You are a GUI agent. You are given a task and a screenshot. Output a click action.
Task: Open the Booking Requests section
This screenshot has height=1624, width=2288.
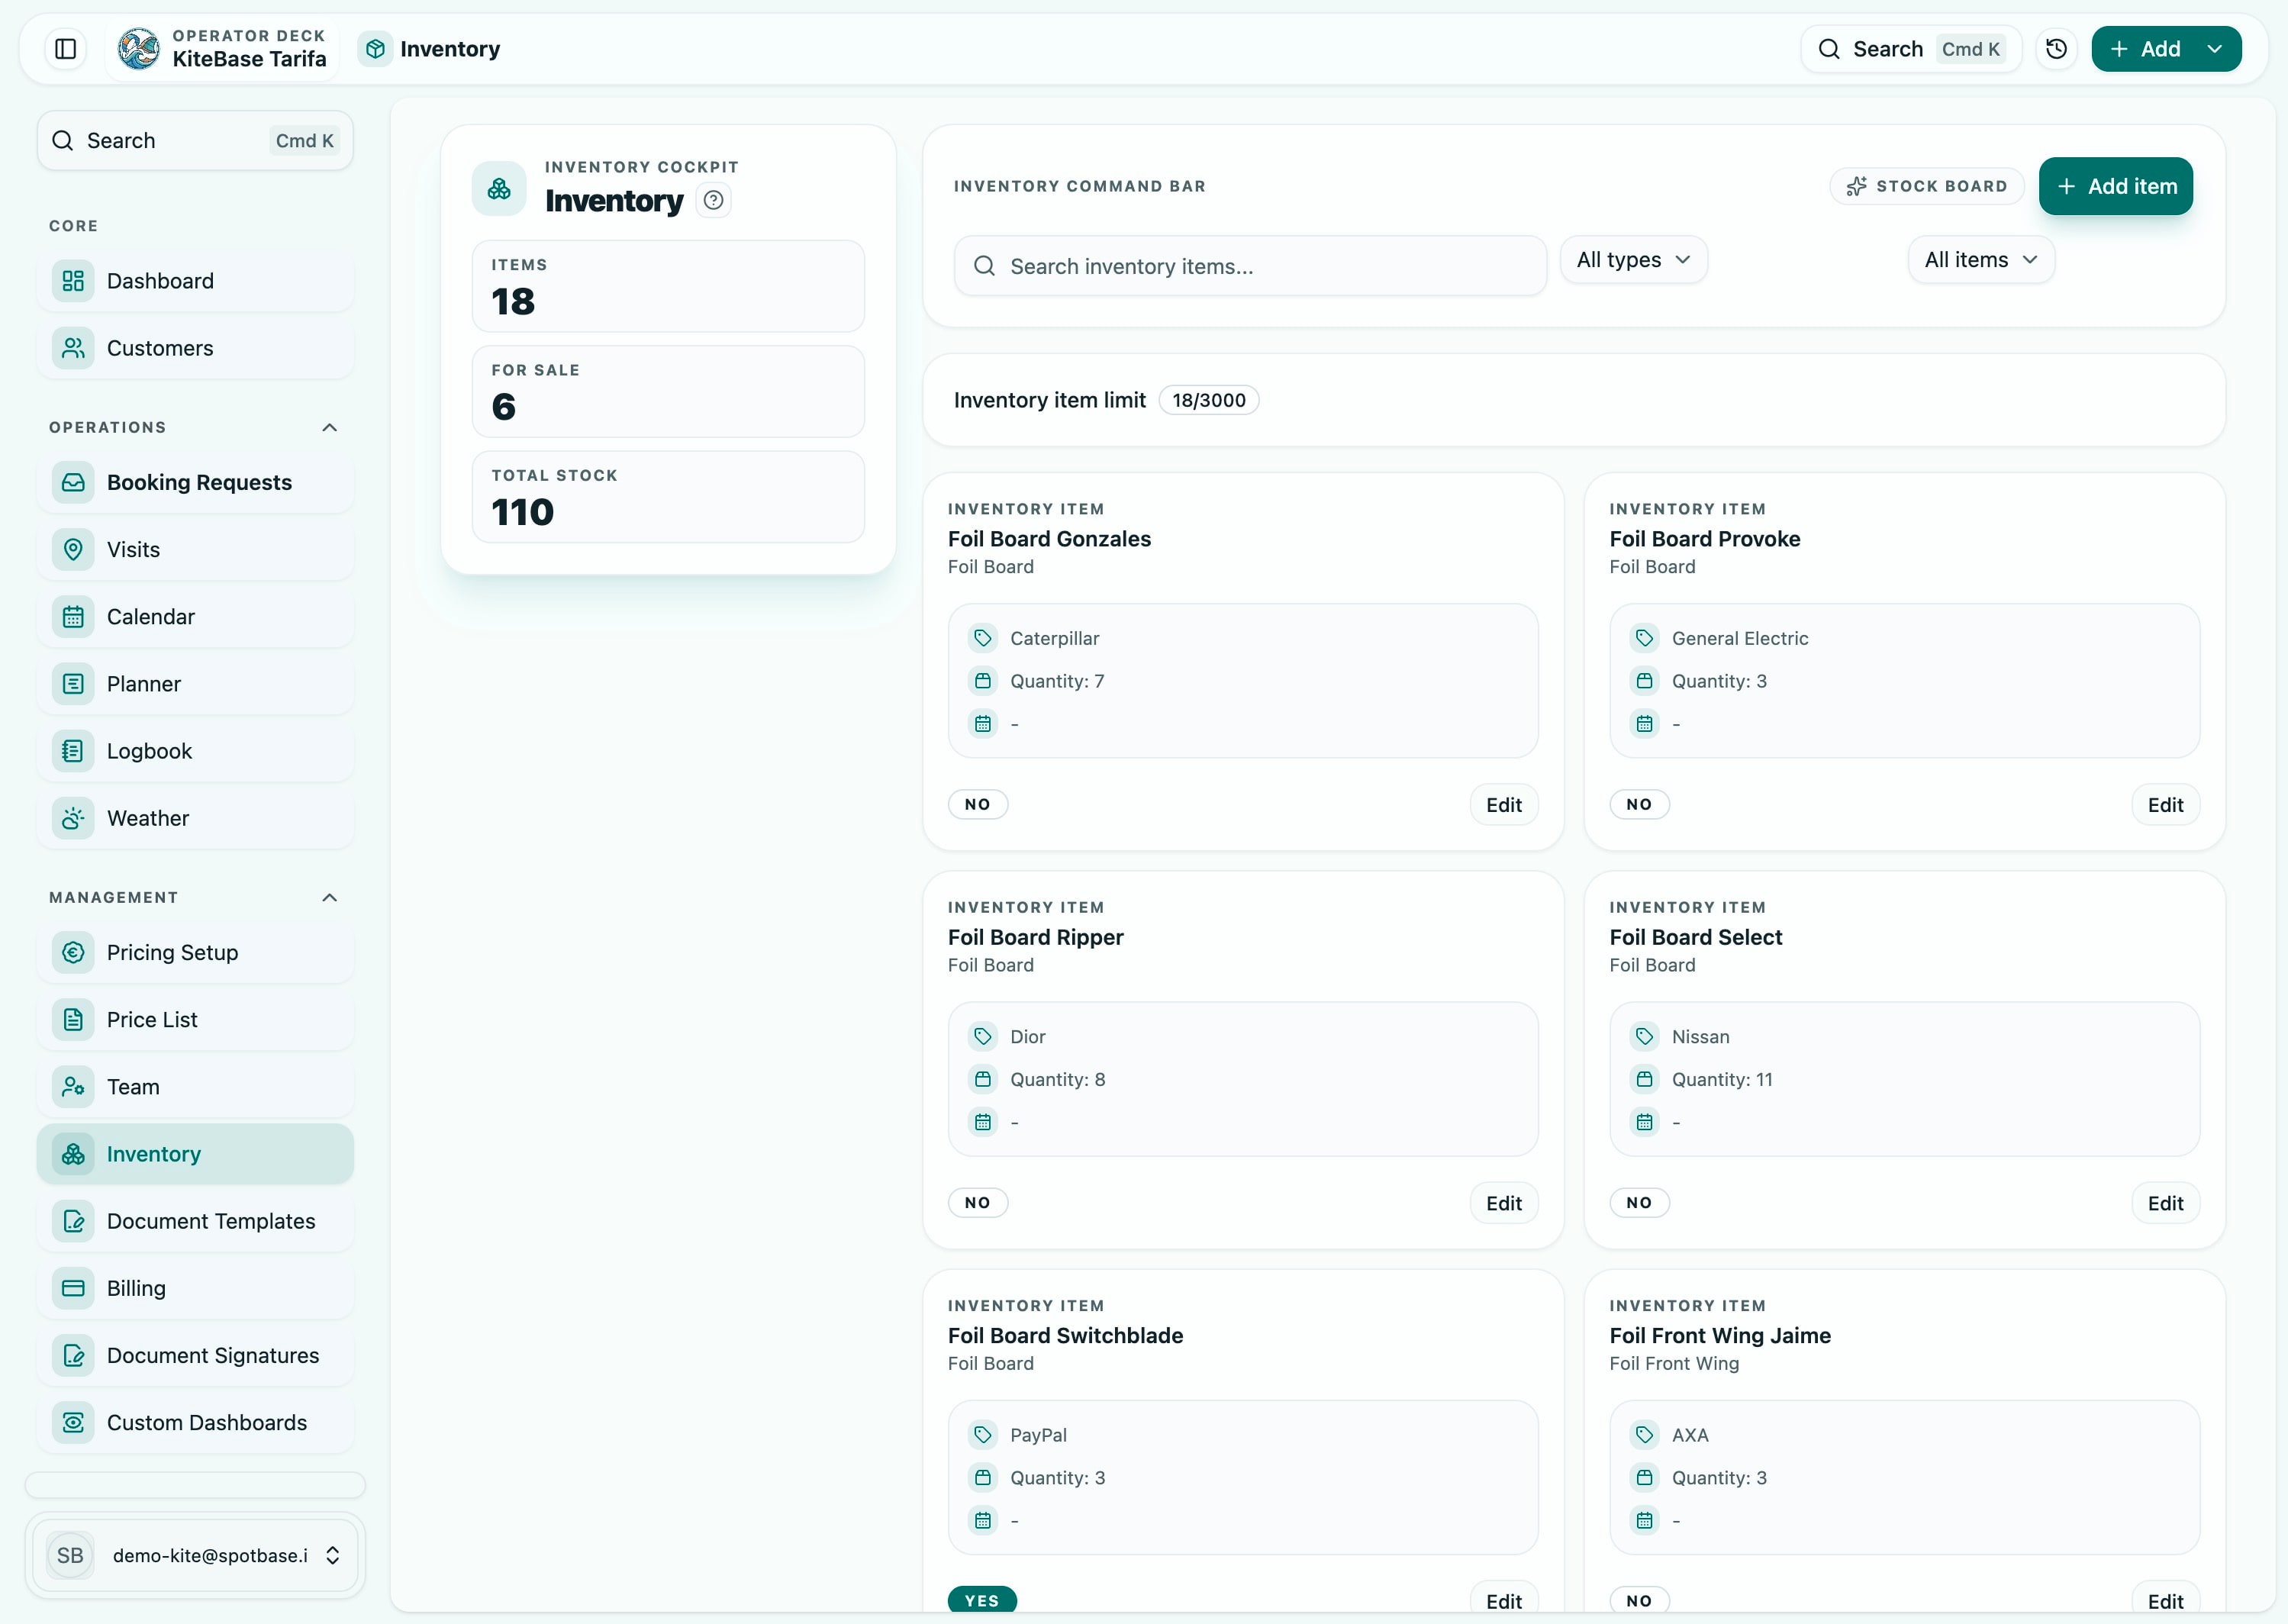point(199,482)
